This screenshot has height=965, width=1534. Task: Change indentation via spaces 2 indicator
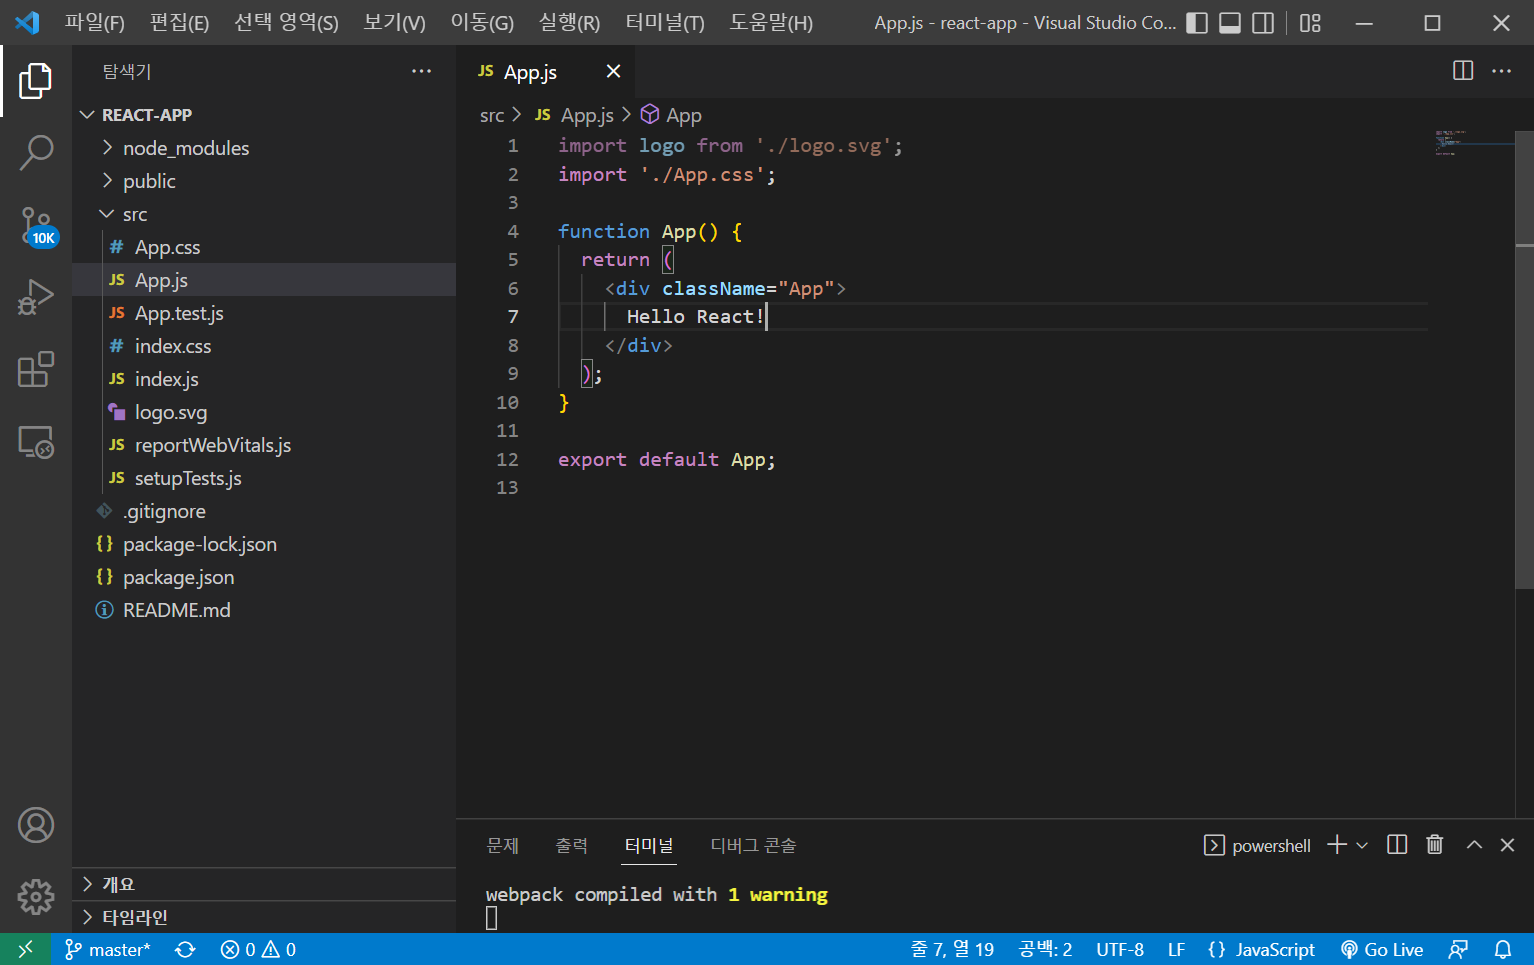click(x=1045, y=949)
